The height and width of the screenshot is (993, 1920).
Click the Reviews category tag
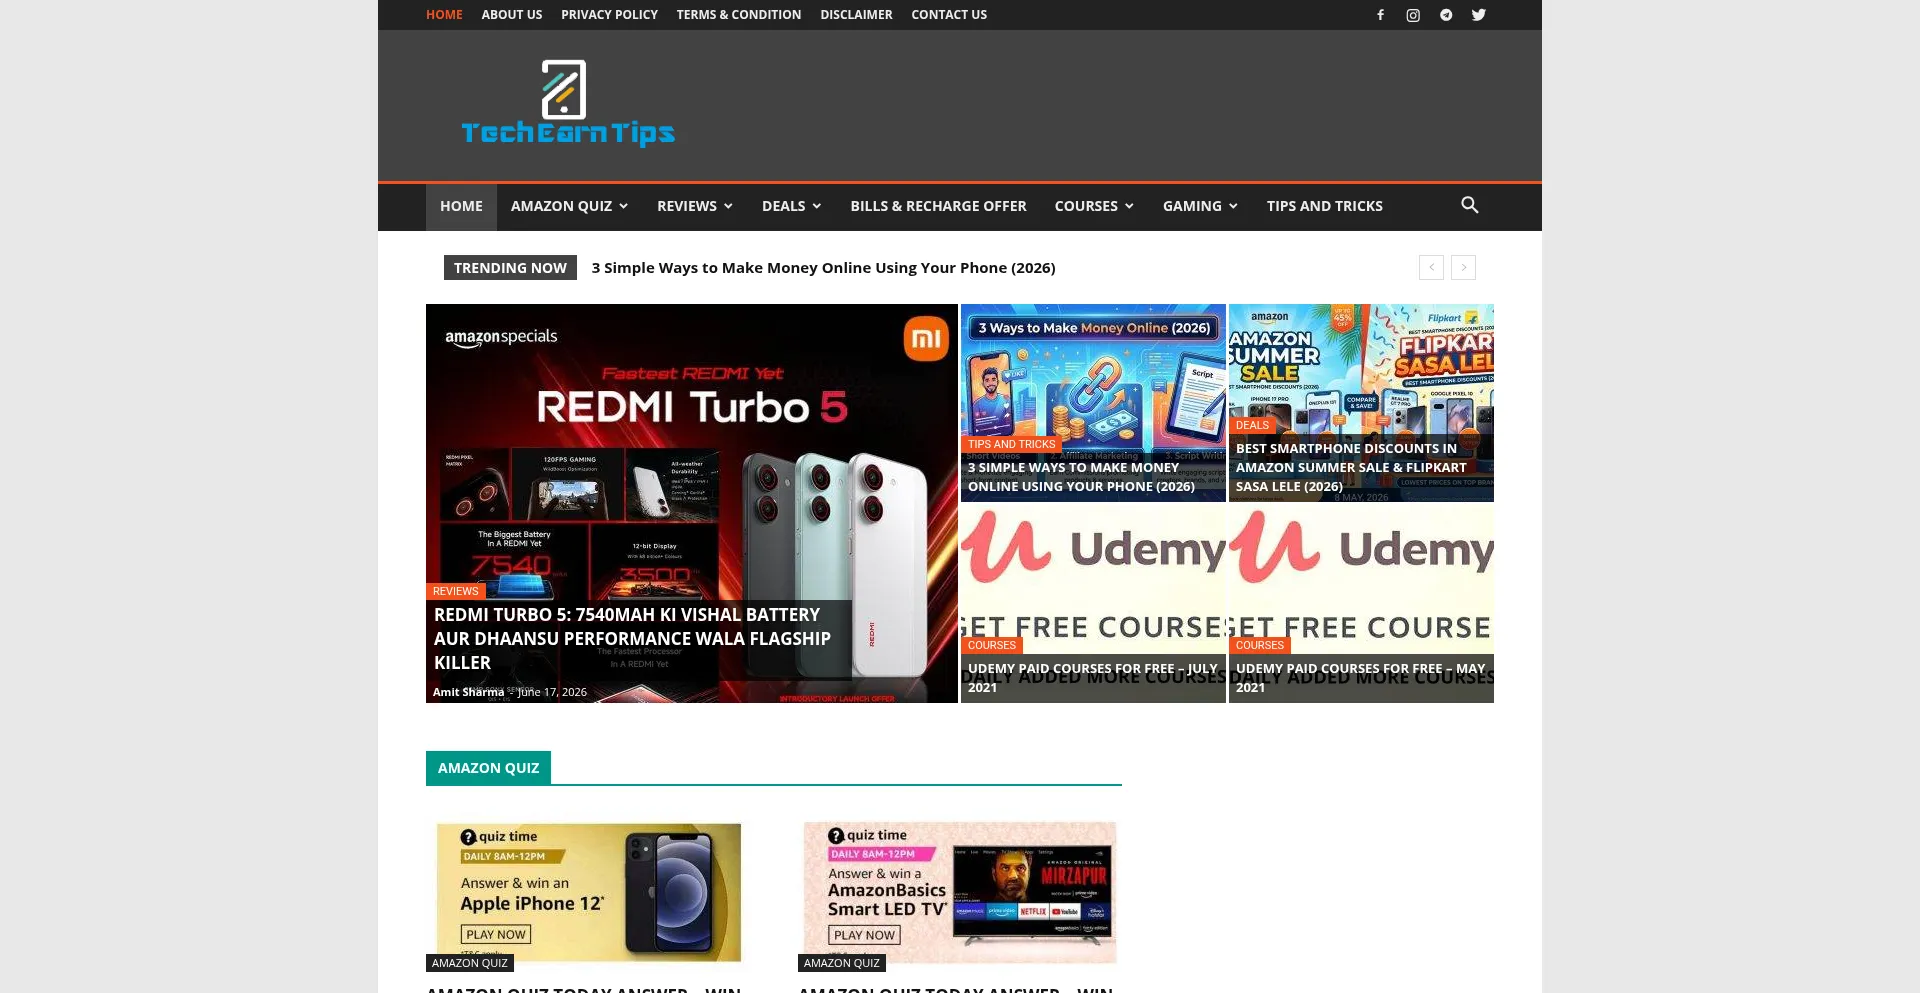[x=455, y=591]
